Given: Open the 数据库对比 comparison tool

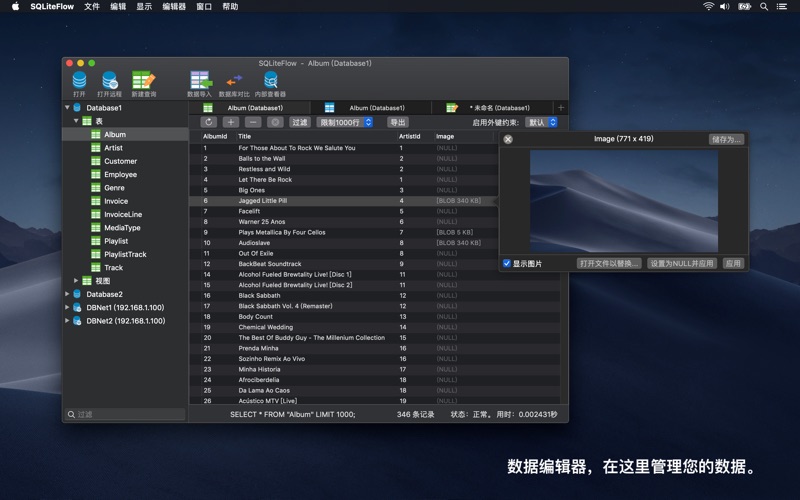Looking at the screenshot, I should [x=234, y=81].
